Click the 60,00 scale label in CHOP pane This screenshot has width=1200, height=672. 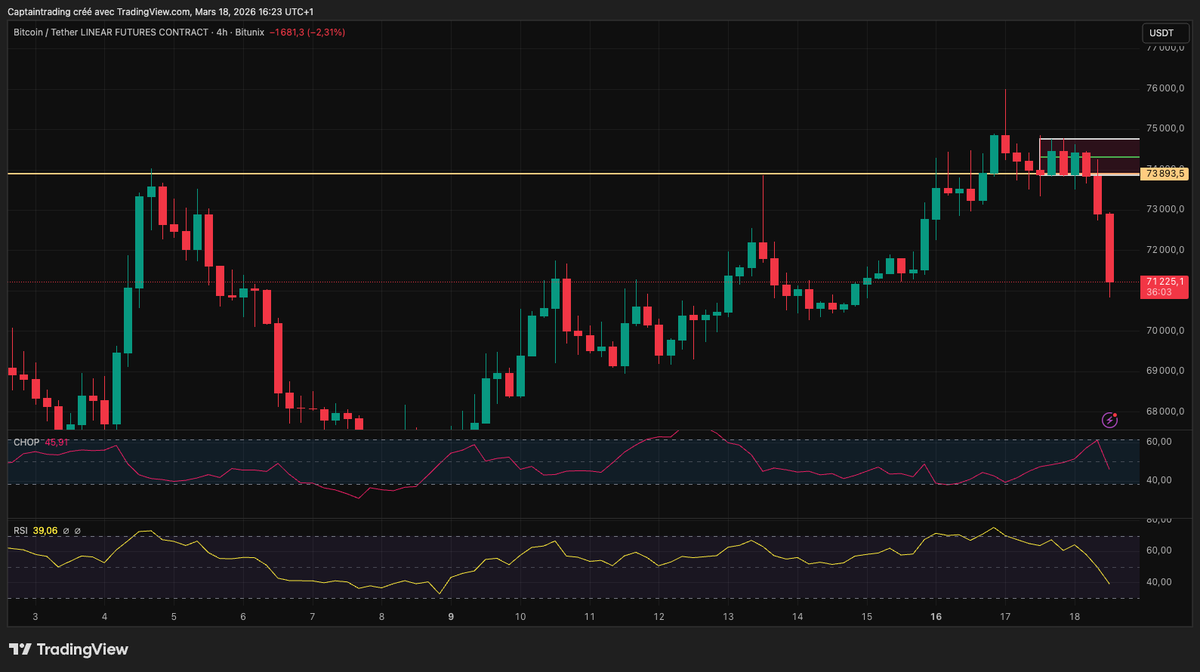pos(1158,441)
